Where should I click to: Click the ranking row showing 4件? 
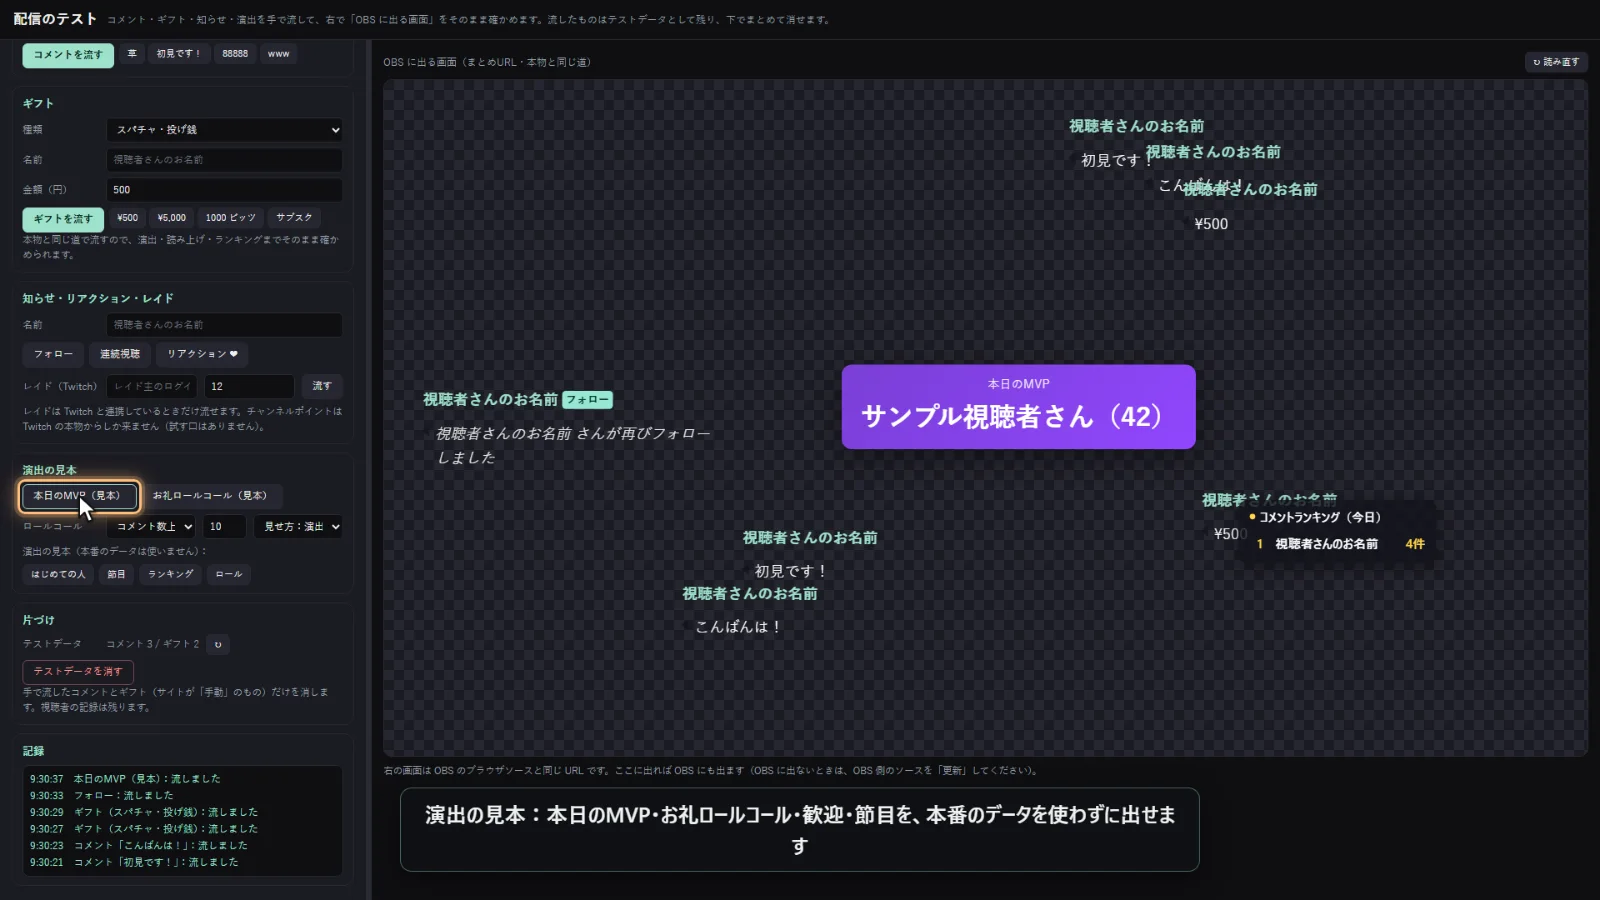[1340, 544]
